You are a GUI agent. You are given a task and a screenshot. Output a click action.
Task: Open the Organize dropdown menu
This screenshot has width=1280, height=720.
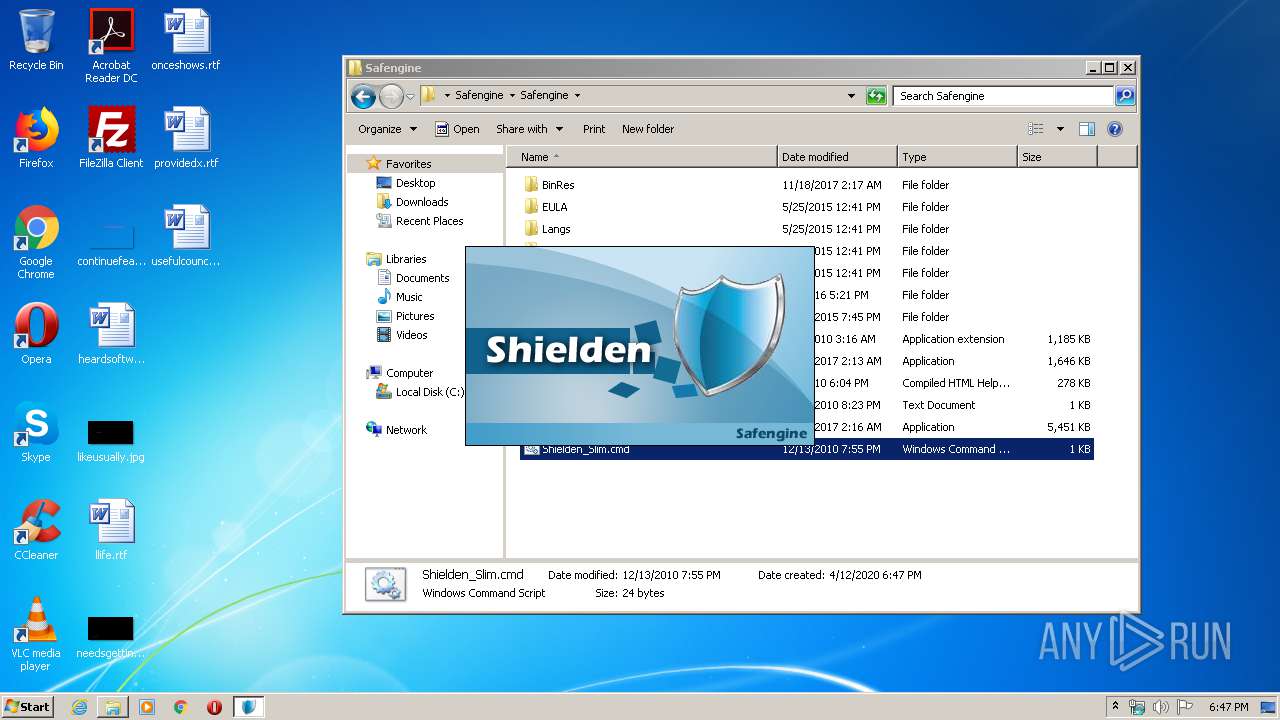click(387, 129)
